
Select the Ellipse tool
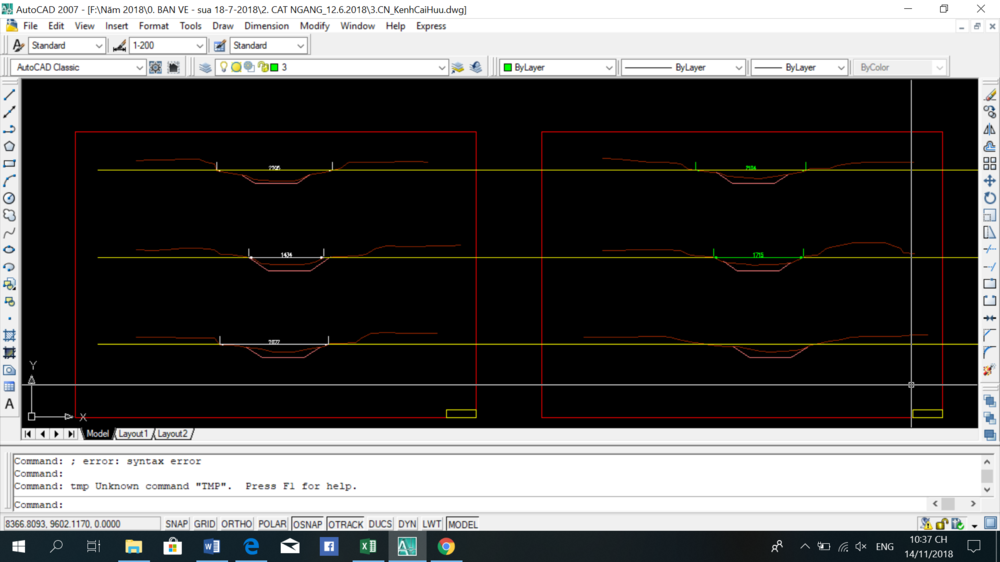point(10,250)
